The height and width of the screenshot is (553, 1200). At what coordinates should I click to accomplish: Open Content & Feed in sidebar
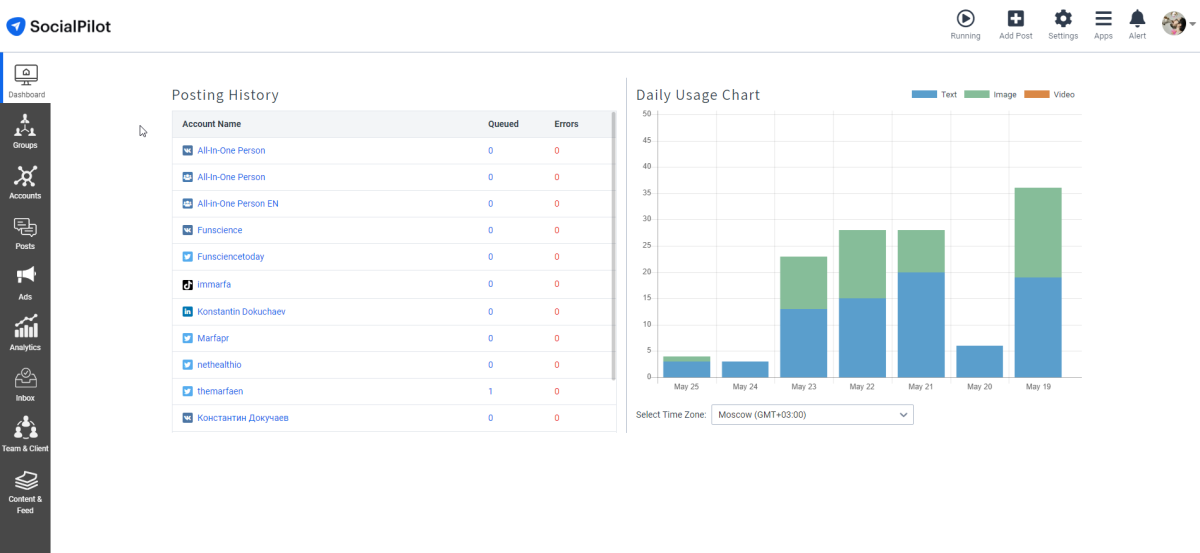25,490
